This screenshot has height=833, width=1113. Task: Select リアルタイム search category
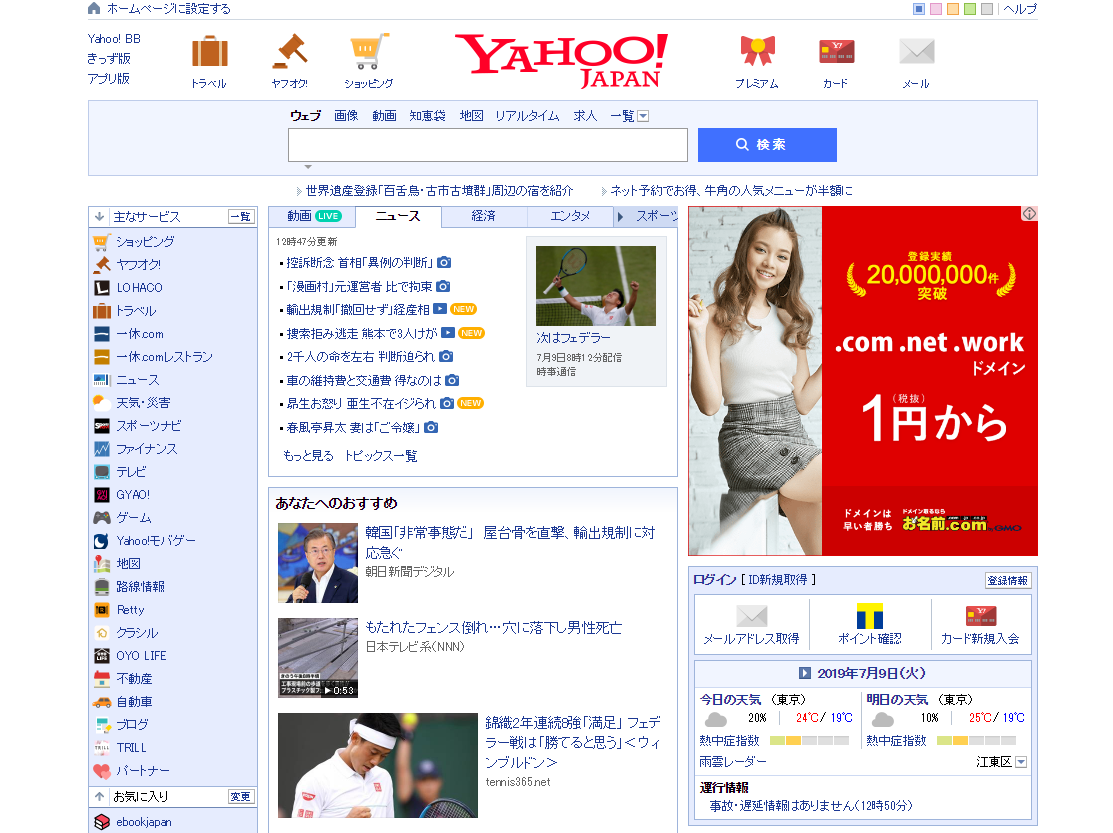(x=527, y=116)
